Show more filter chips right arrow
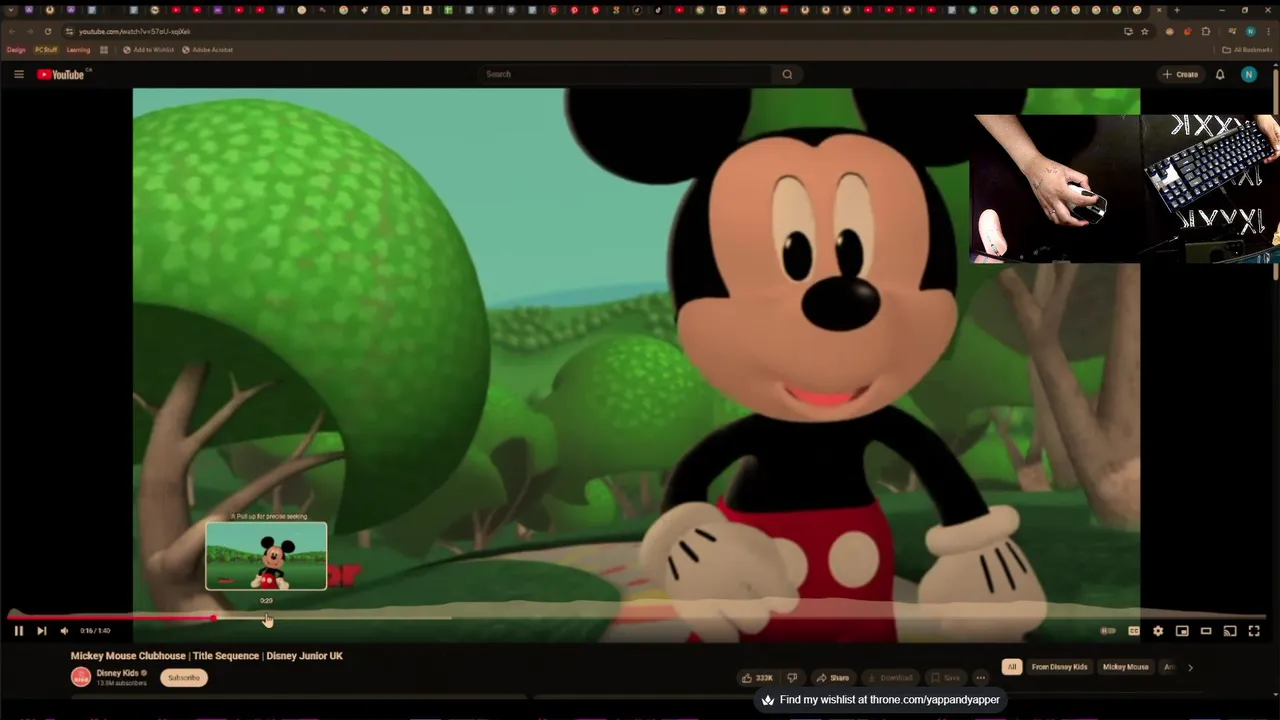Screen dimensions: 1280x720 click(x=1190, y=667)
